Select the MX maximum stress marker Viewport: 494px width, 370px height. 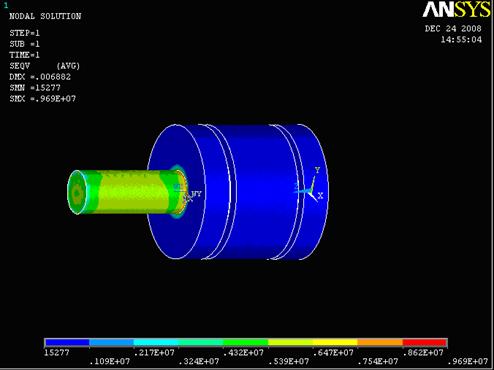pos(178,187)
